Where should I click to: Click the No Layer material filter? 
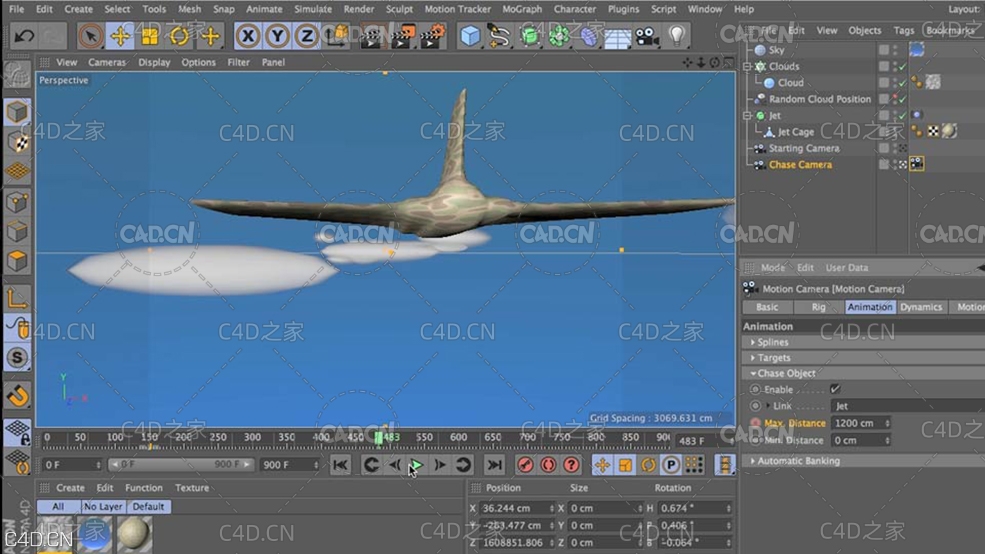coord(103,506)
